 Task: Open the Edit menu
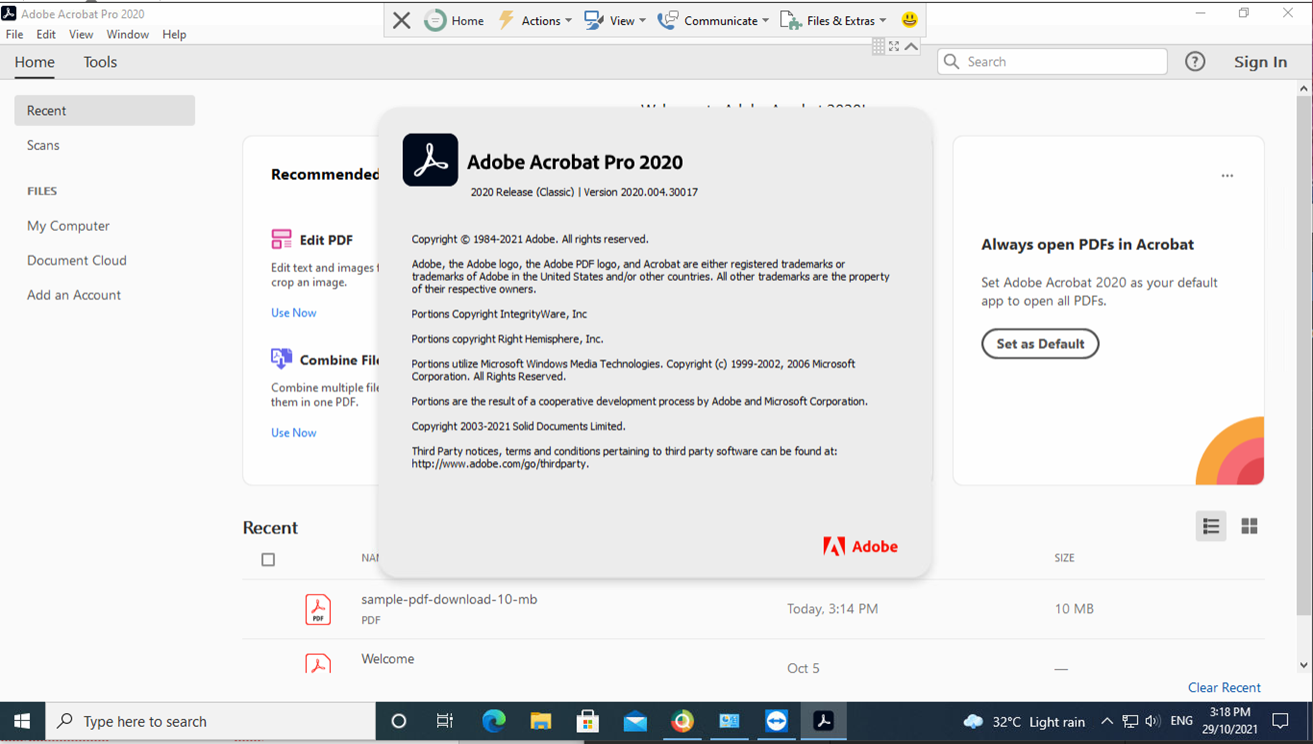point(46,33)
